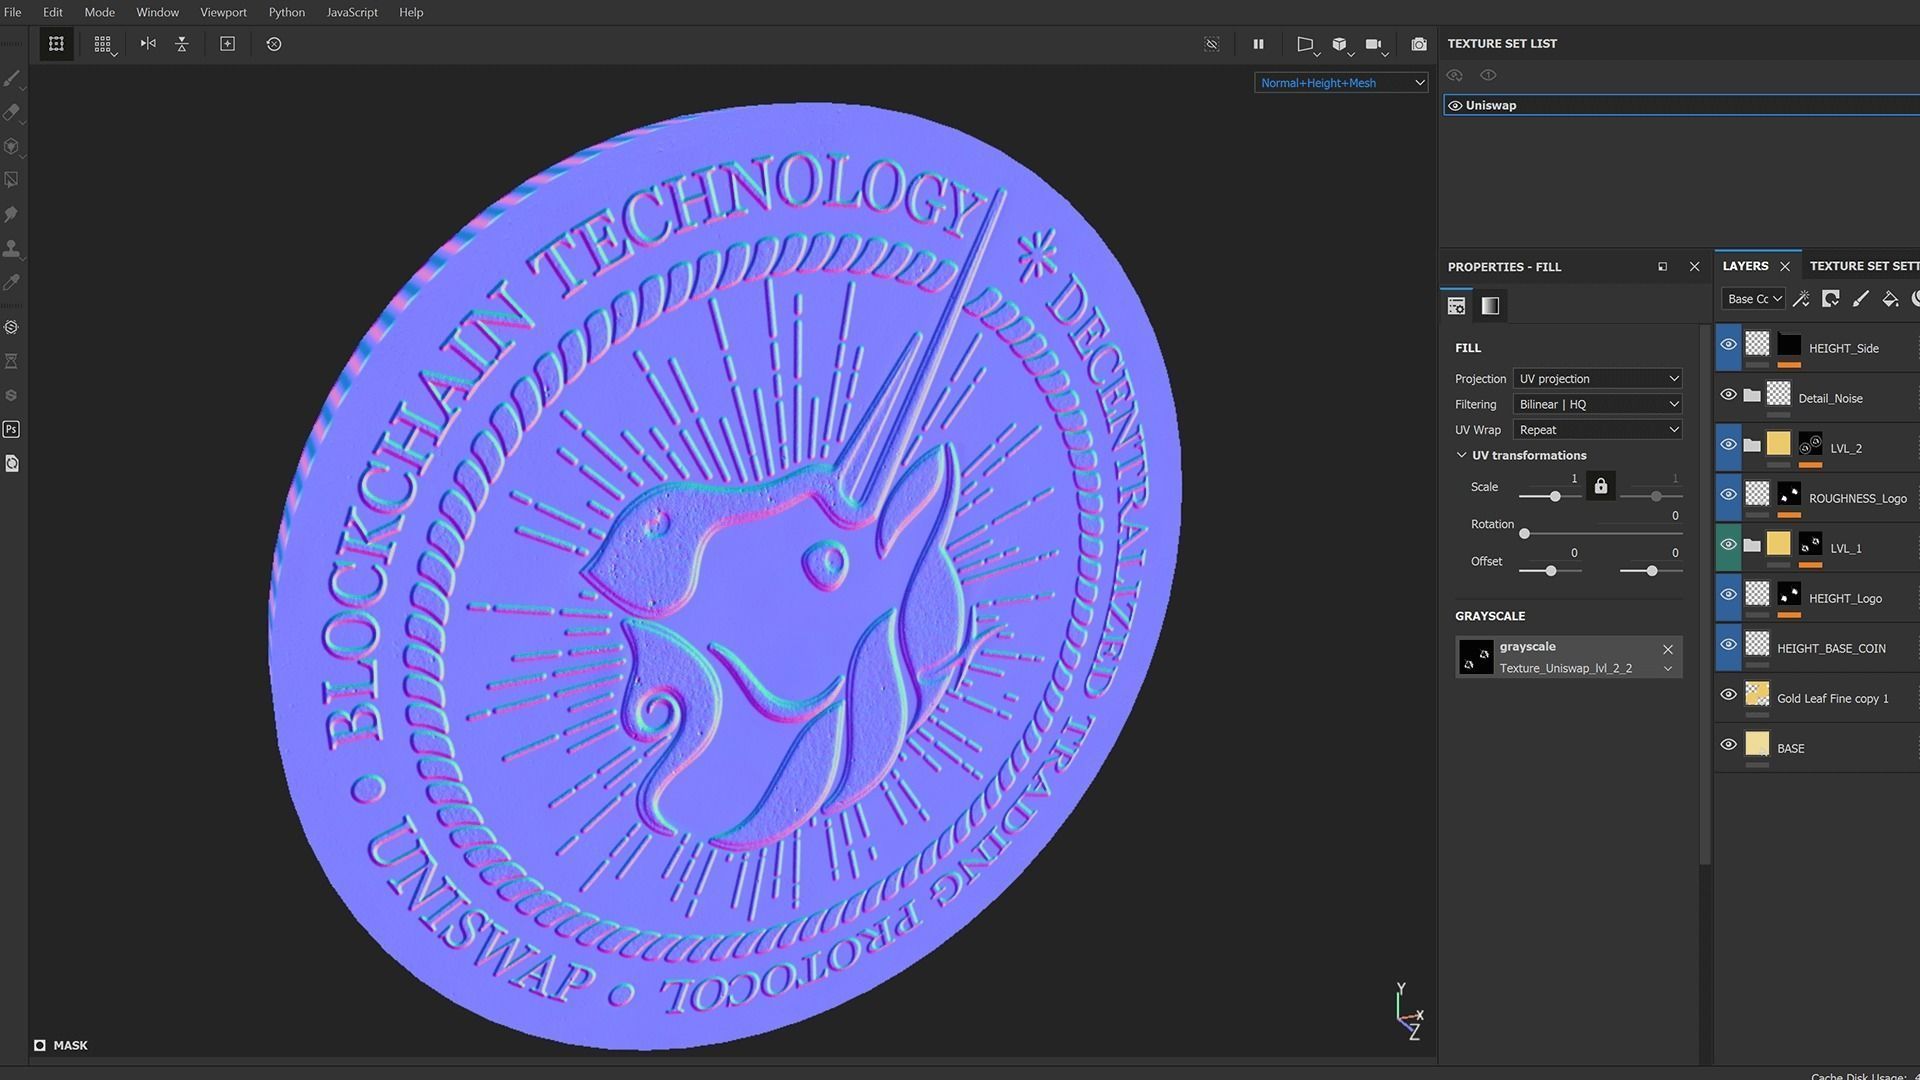
Task: Collapse the UV transformations section
Action: [1462, 455]
